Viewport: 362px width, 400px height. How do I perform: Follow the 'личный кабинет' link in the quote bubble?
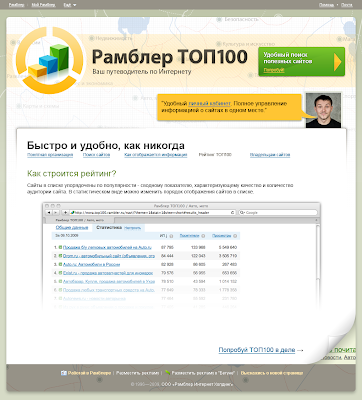pos(209,104)
